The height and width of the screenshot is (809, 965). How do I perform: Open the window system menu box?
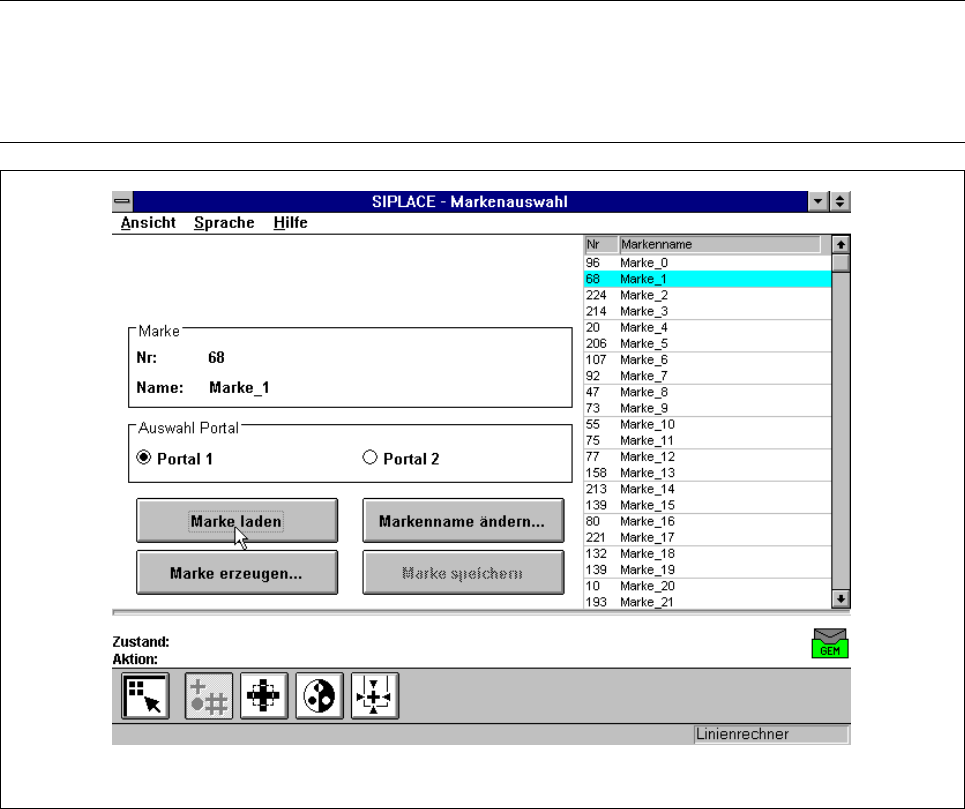(122, 201)
